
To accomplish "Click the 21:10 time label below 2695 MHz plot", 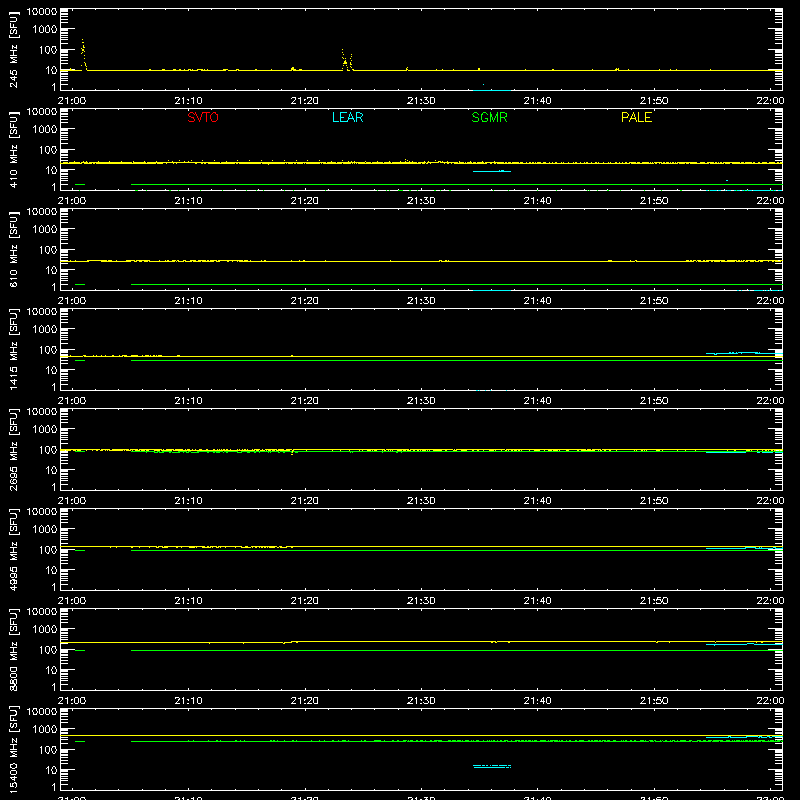I will 188,501.
